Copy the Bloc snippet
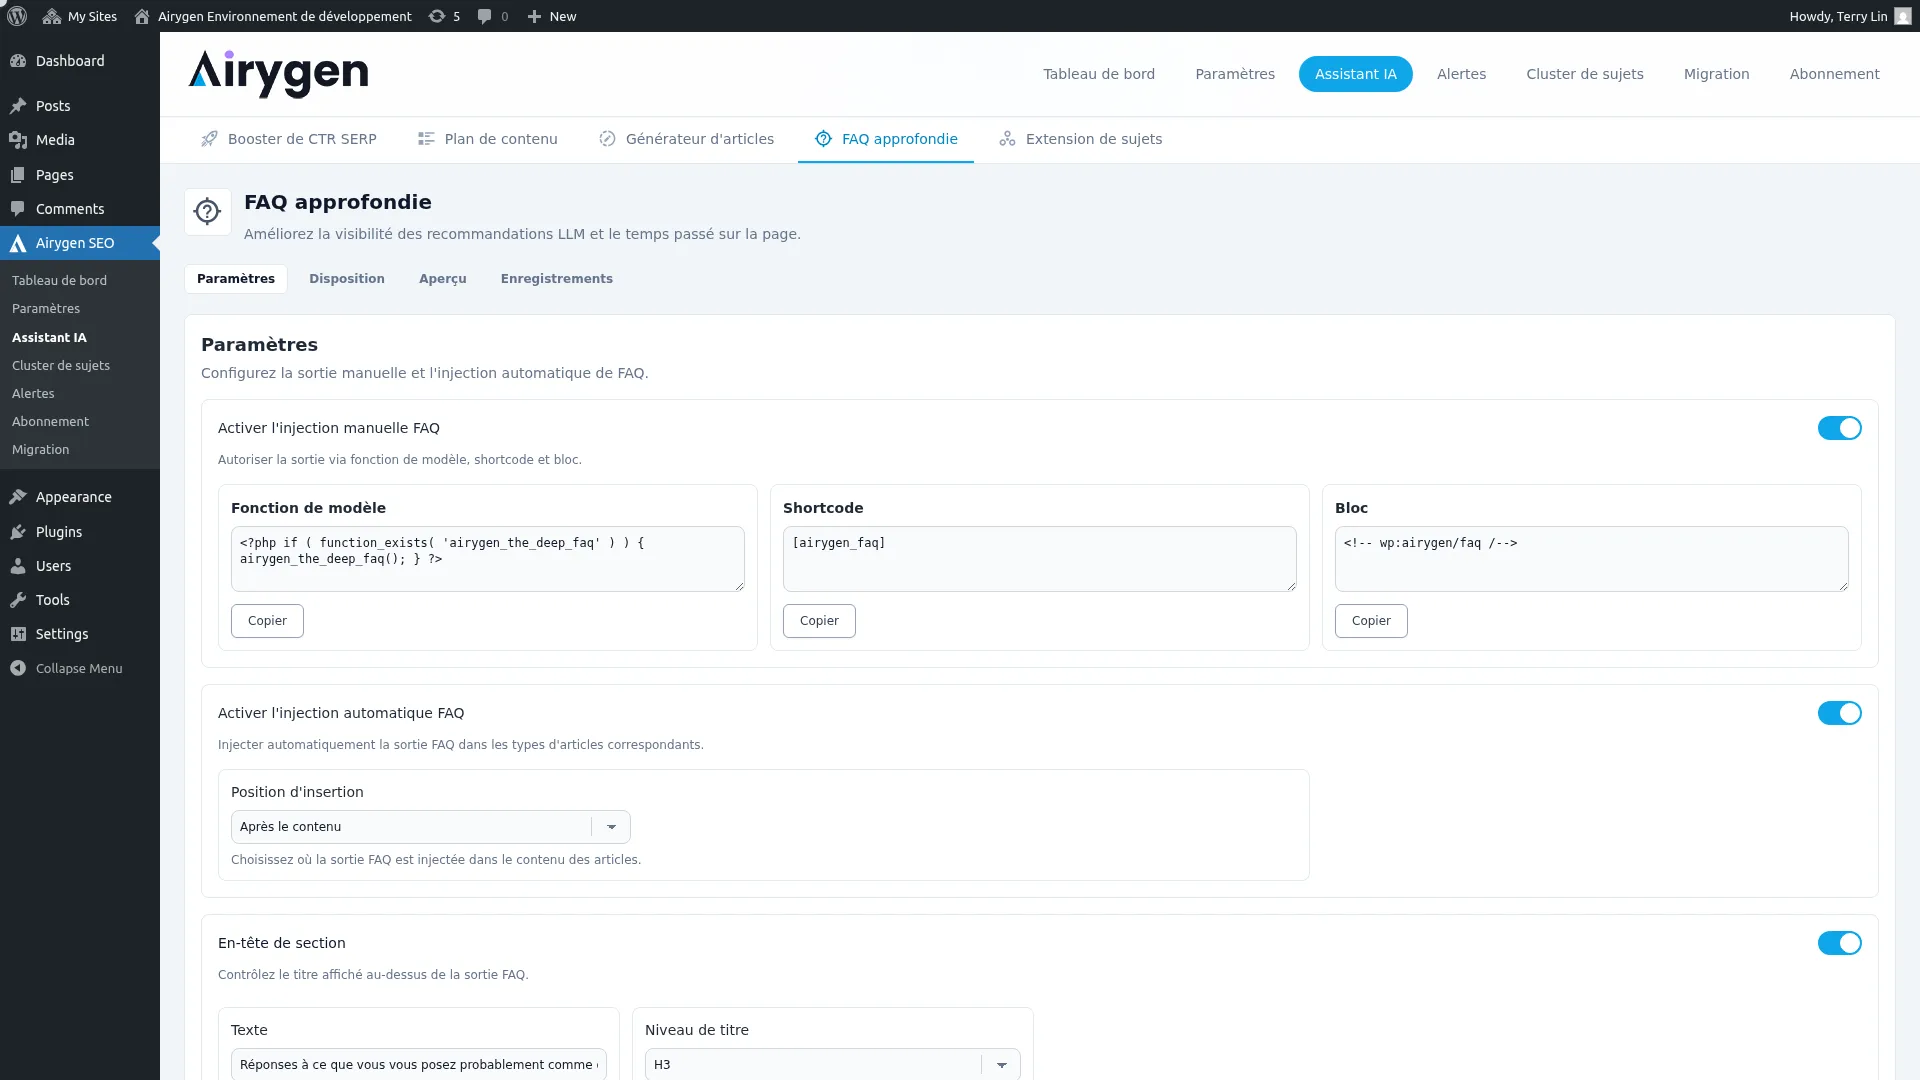The width and height of the screenshot is (1920, 1080). (x=1371, y=621)
